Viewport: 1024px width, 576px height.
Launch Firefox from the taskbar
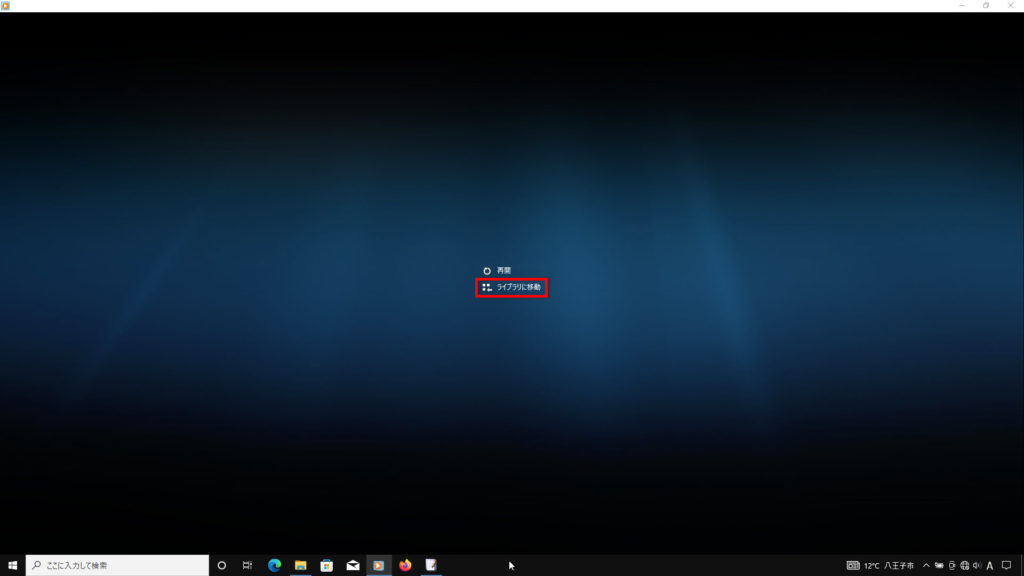click(x=405, y=565)
